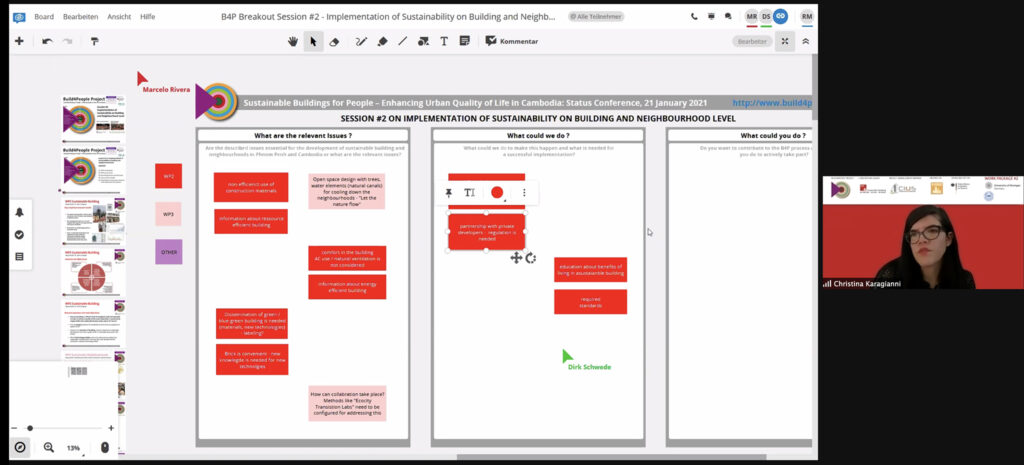Expand the Alle Teilnehmer participants list
1024x465 pixels.
click(x=595, y=16)
